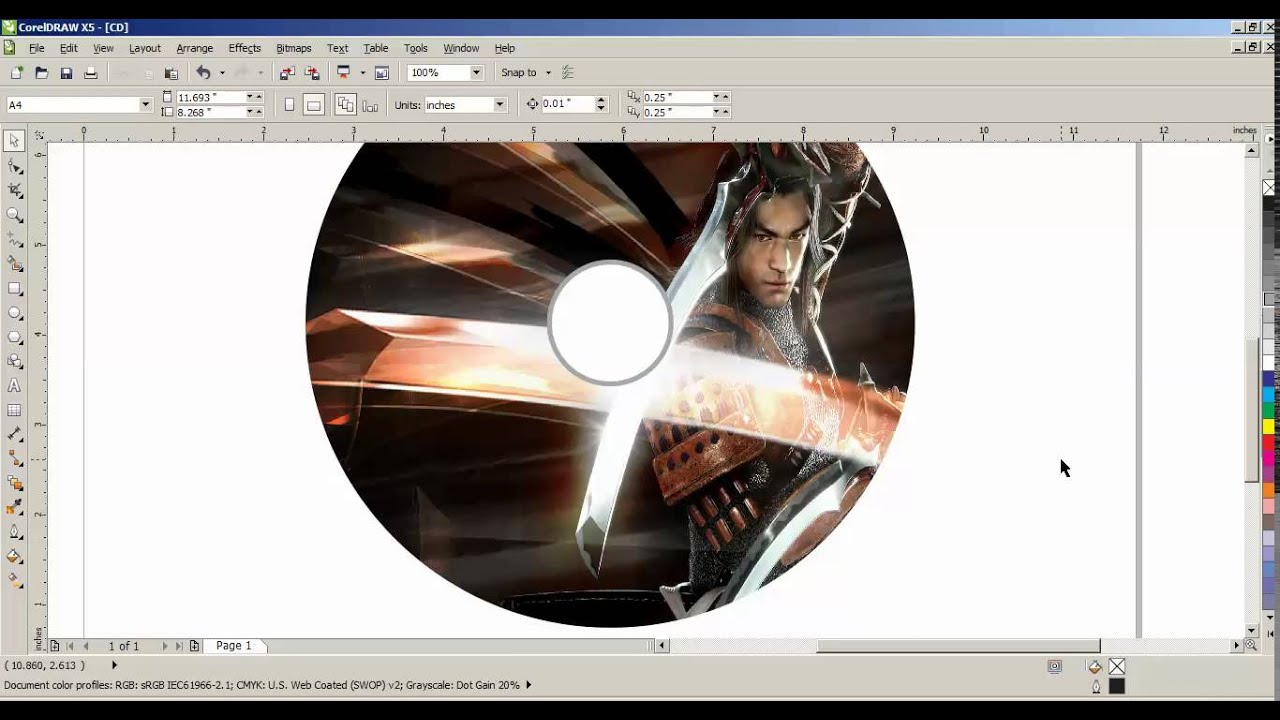The height and width of the screenshot is (720, 1280).
Task: Open the Welcome Screen
Action: [381, 73]
